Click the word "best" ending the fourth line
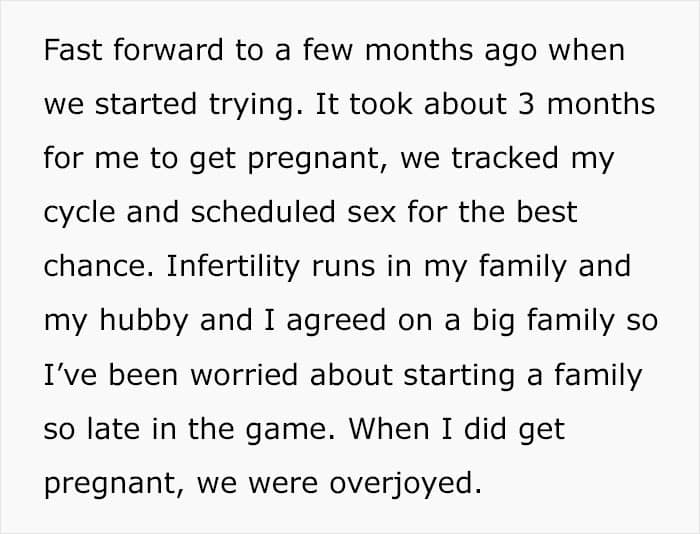Screen dimensions: 700x534 (x=547, y=212)
